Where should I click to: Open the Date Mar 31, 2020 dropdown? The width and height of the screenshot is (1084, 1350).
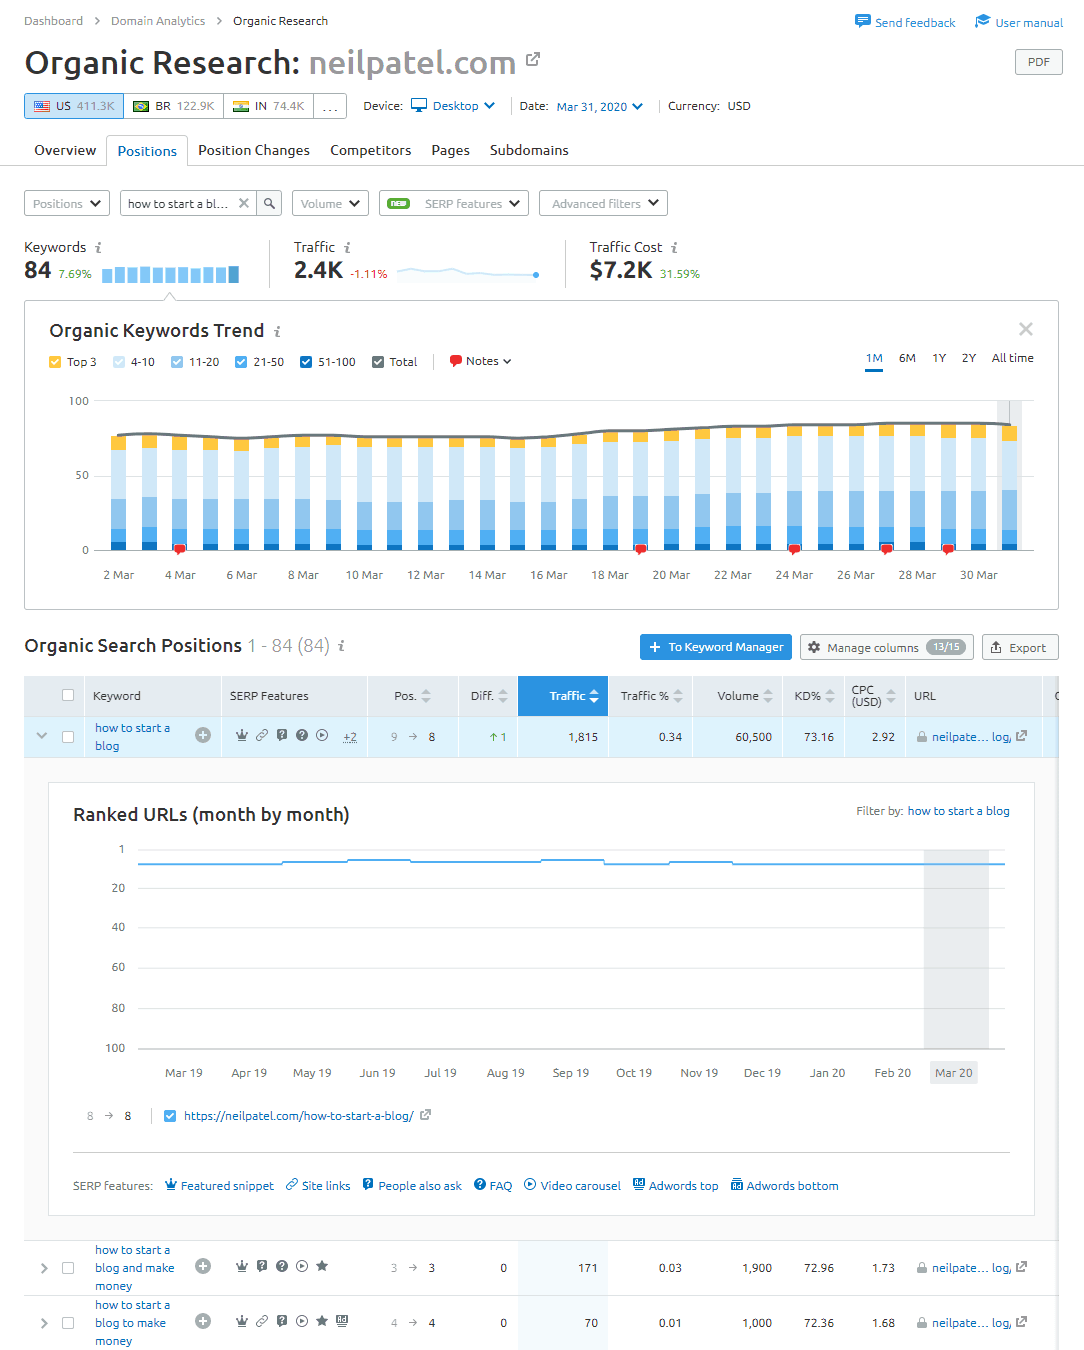tap(599, 106)
